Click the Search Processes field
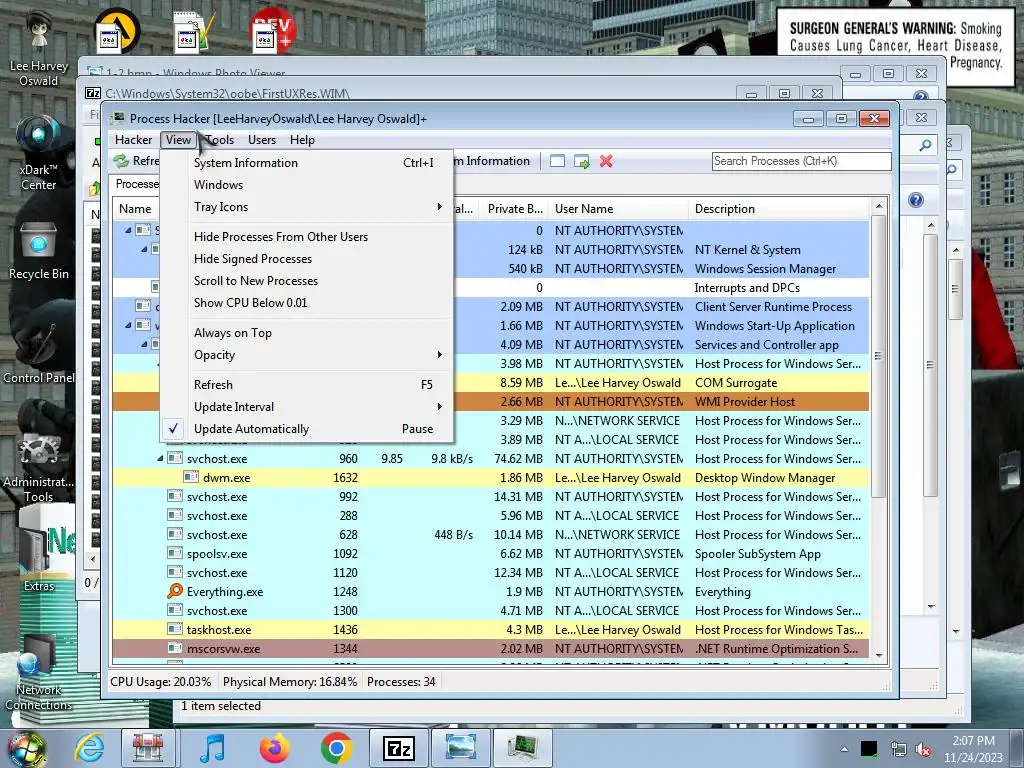The image size is (1024, 768). pyautogui.click(x=801, y=161)
